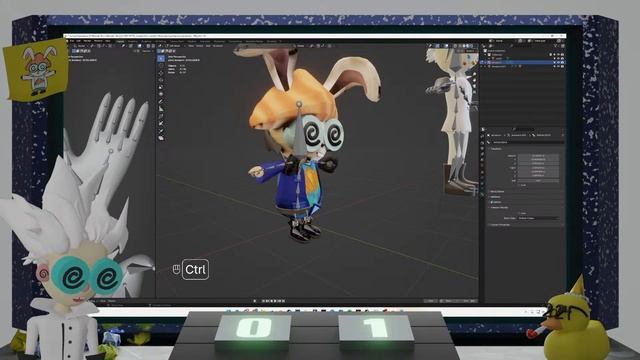Select the Scale tool in main viewport toolbar
Viewport: 640px width, 360px height.
point(161,87)
